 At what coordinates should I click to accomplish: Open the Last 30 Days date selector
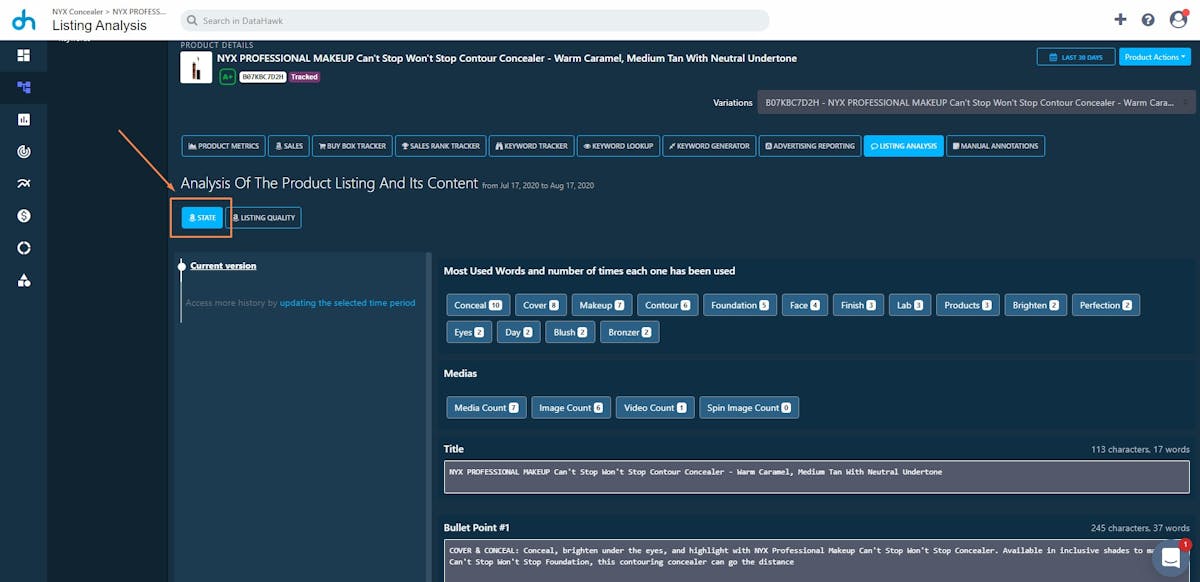tap(1076, 57)
